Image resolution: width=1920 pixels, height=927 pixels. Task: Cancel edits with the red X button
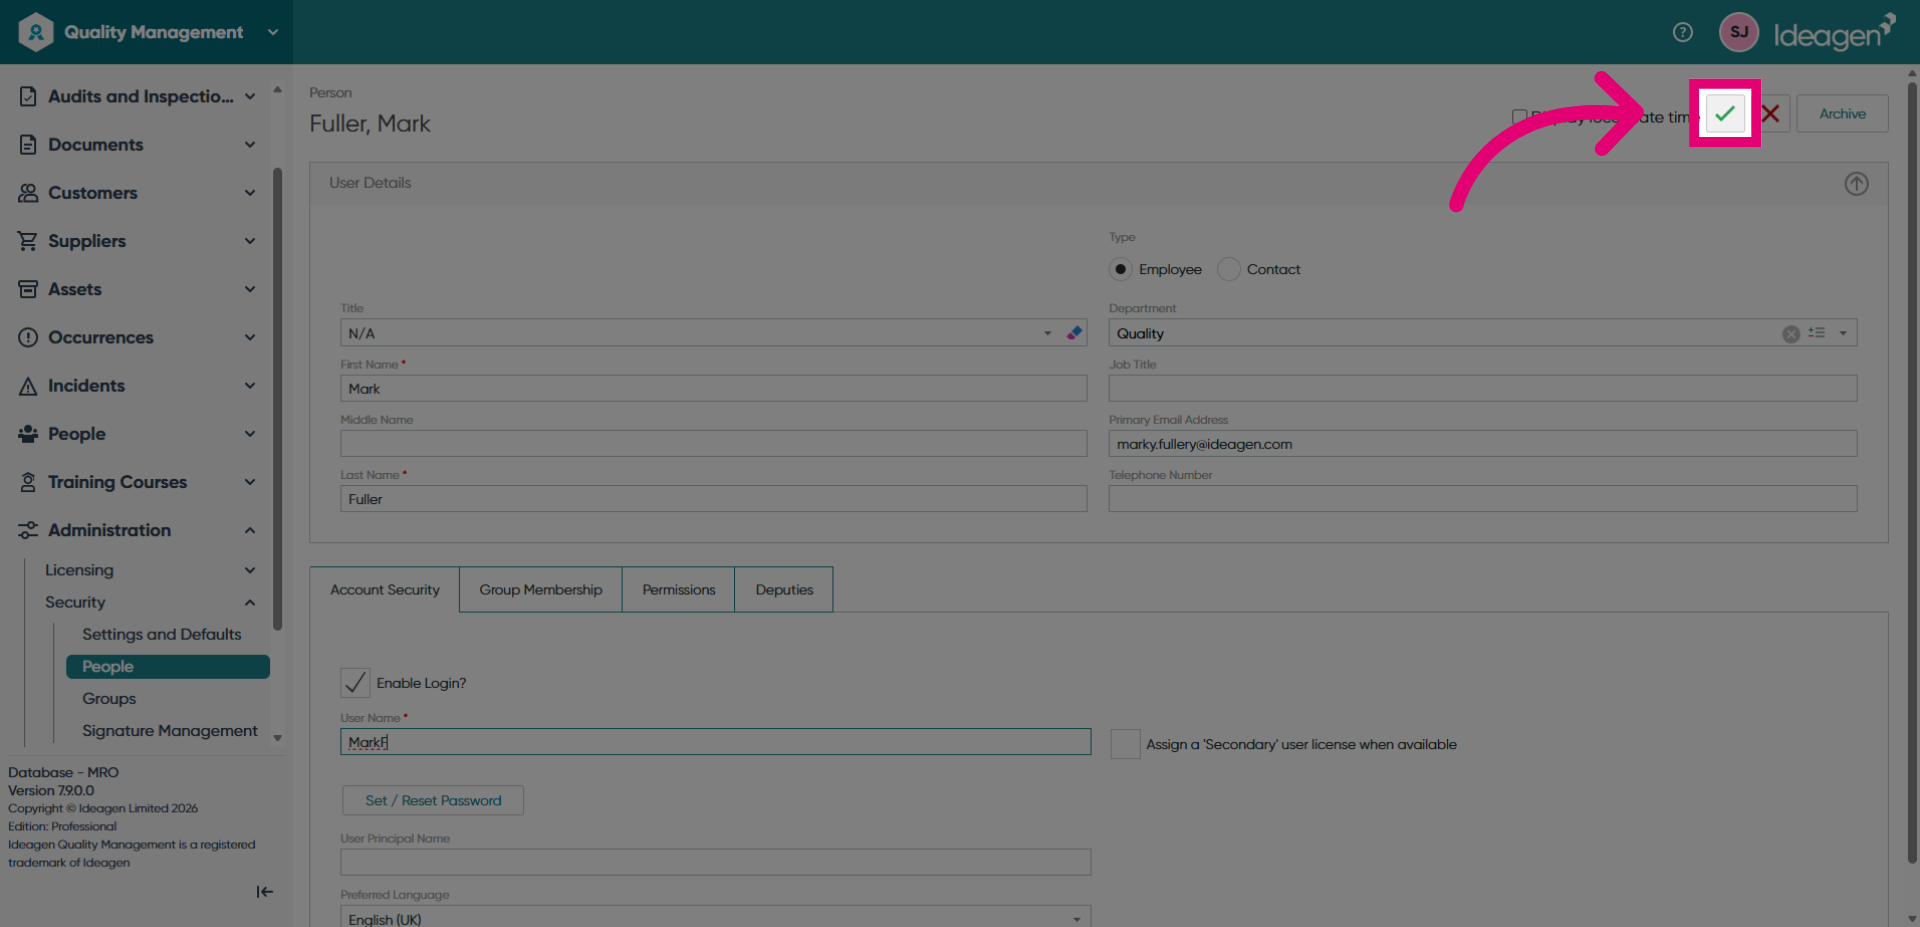tap(1770, 114)
